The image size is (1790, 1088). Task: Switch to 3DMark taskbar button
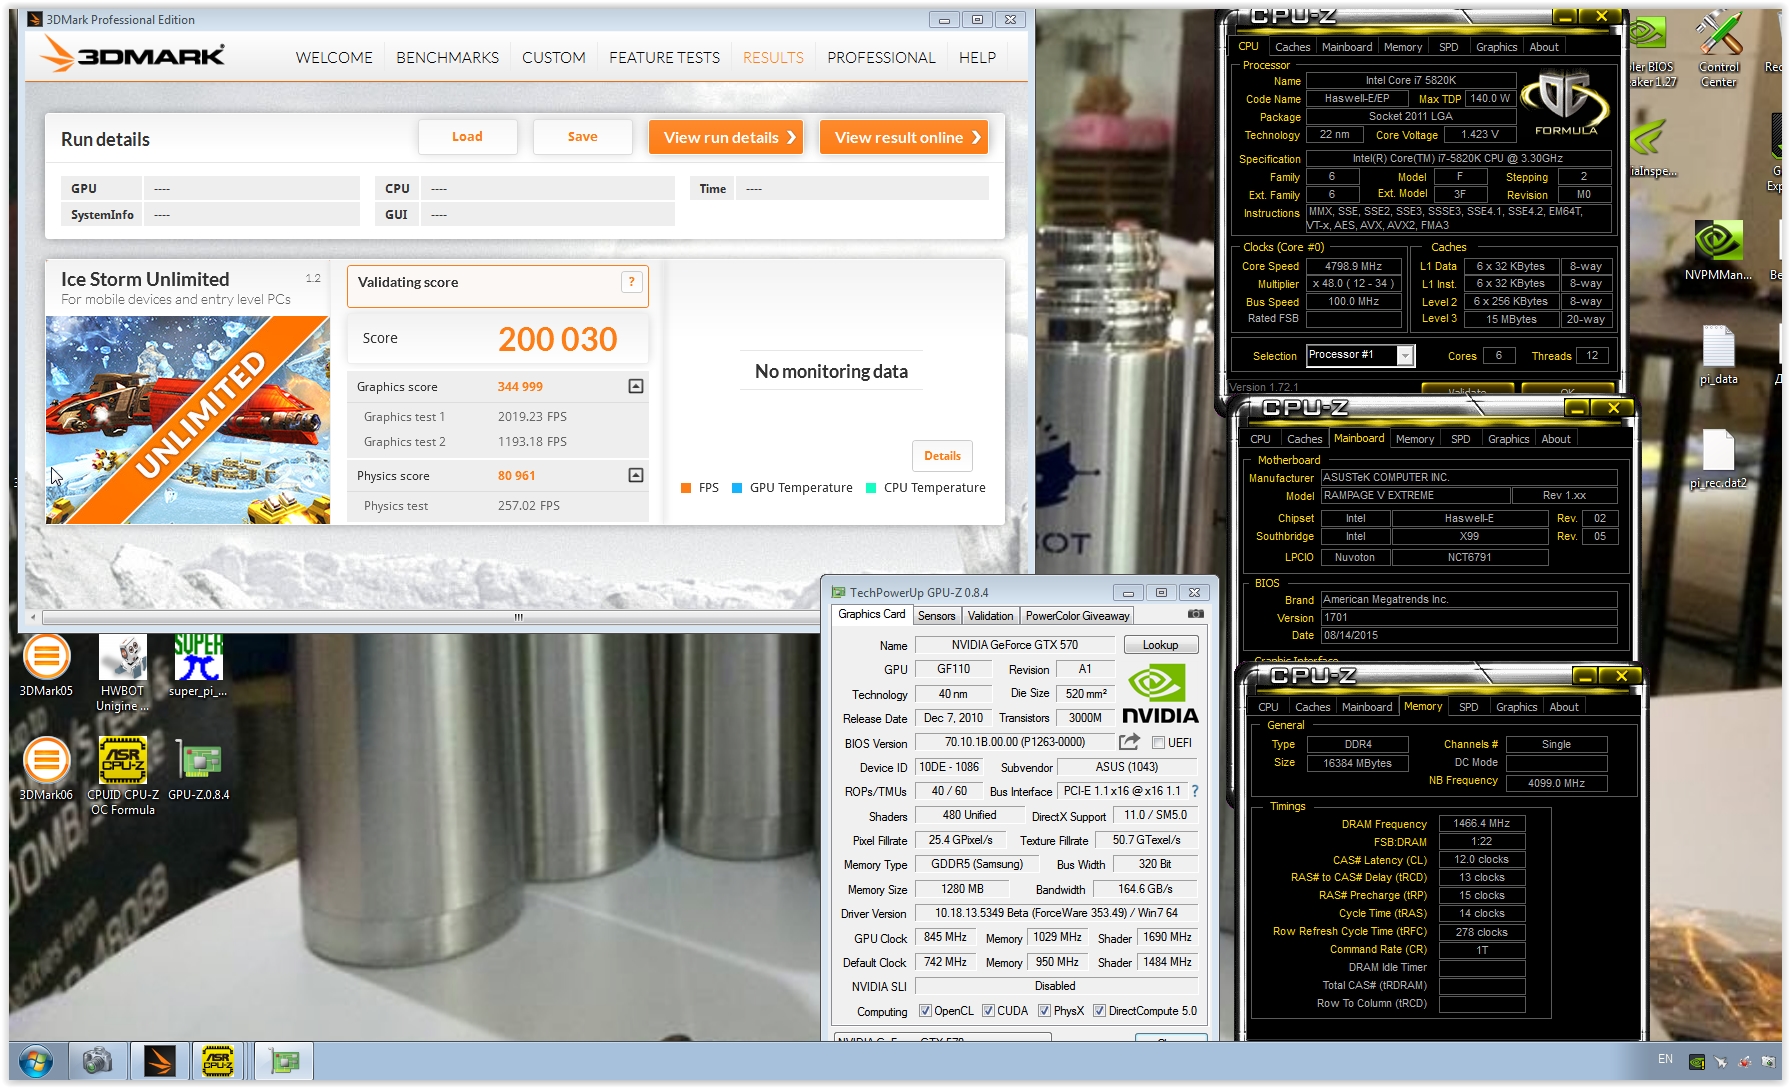pos(158,1061)
